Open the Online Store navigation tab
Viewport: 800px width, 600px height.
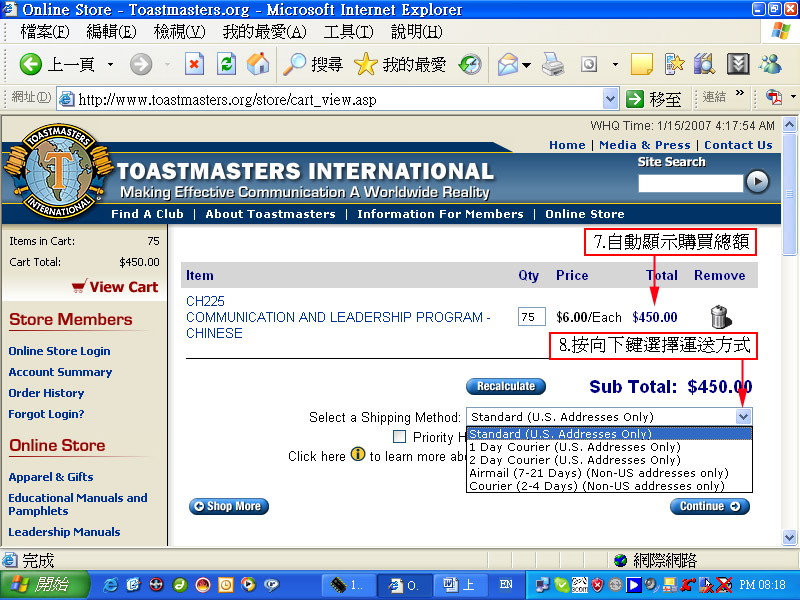pos(584,214)
